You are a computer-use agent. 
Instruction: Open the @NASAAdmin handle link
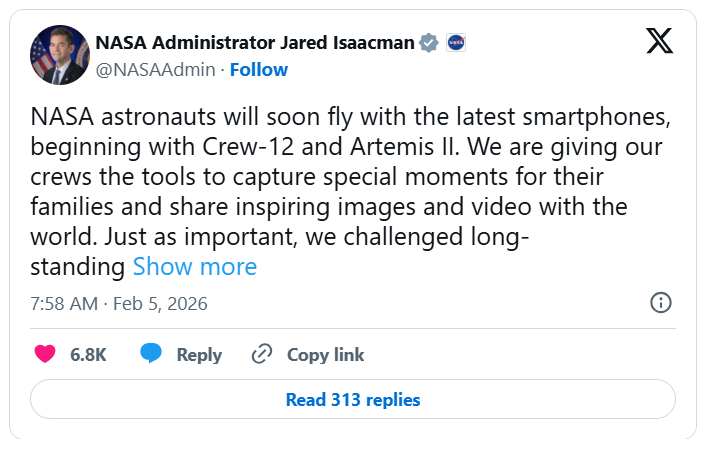(x=156, y=70)
